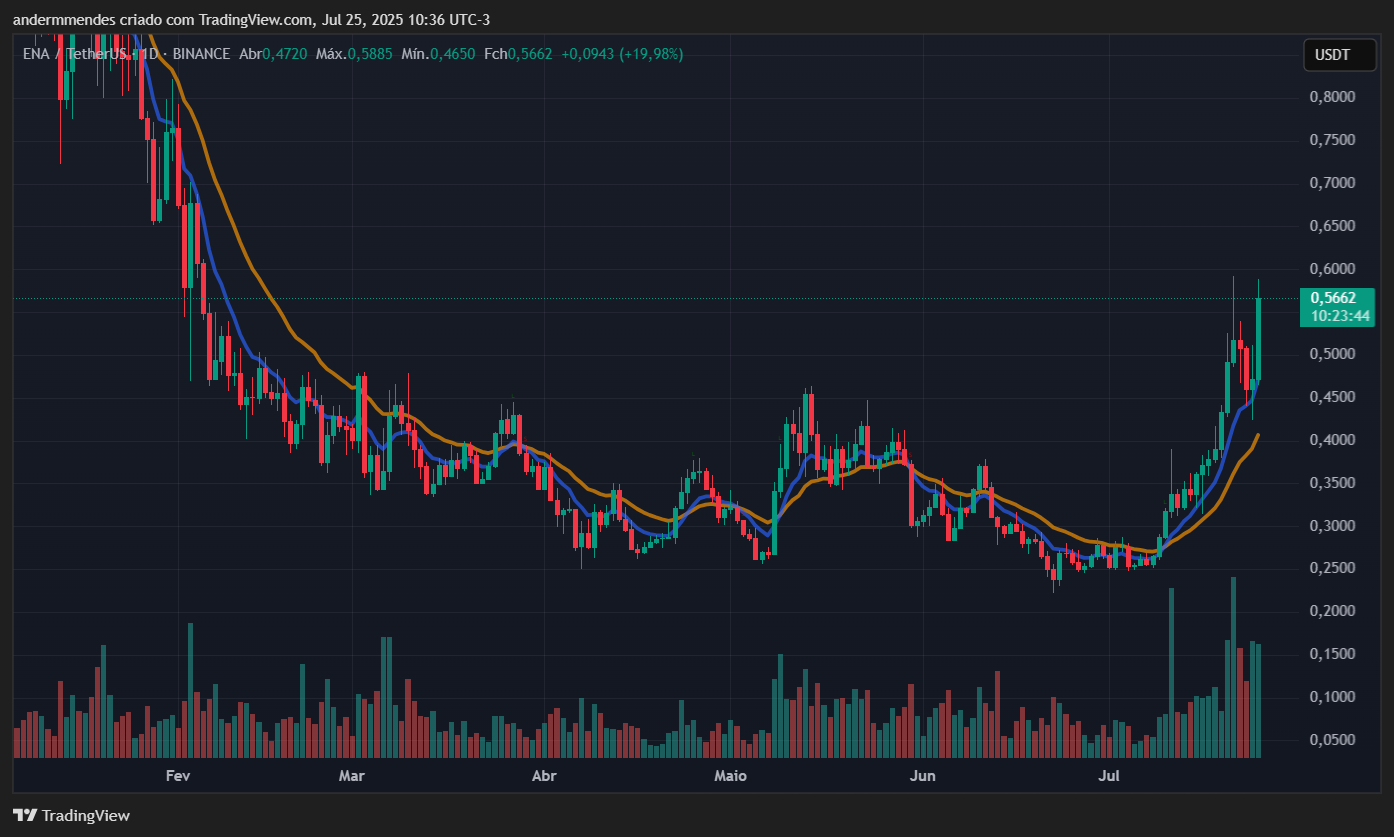Click the 0,5000 price axis label
The height and width of the screenshot is (837, 1394).
pyautogui.click(x=1332, y=354)
